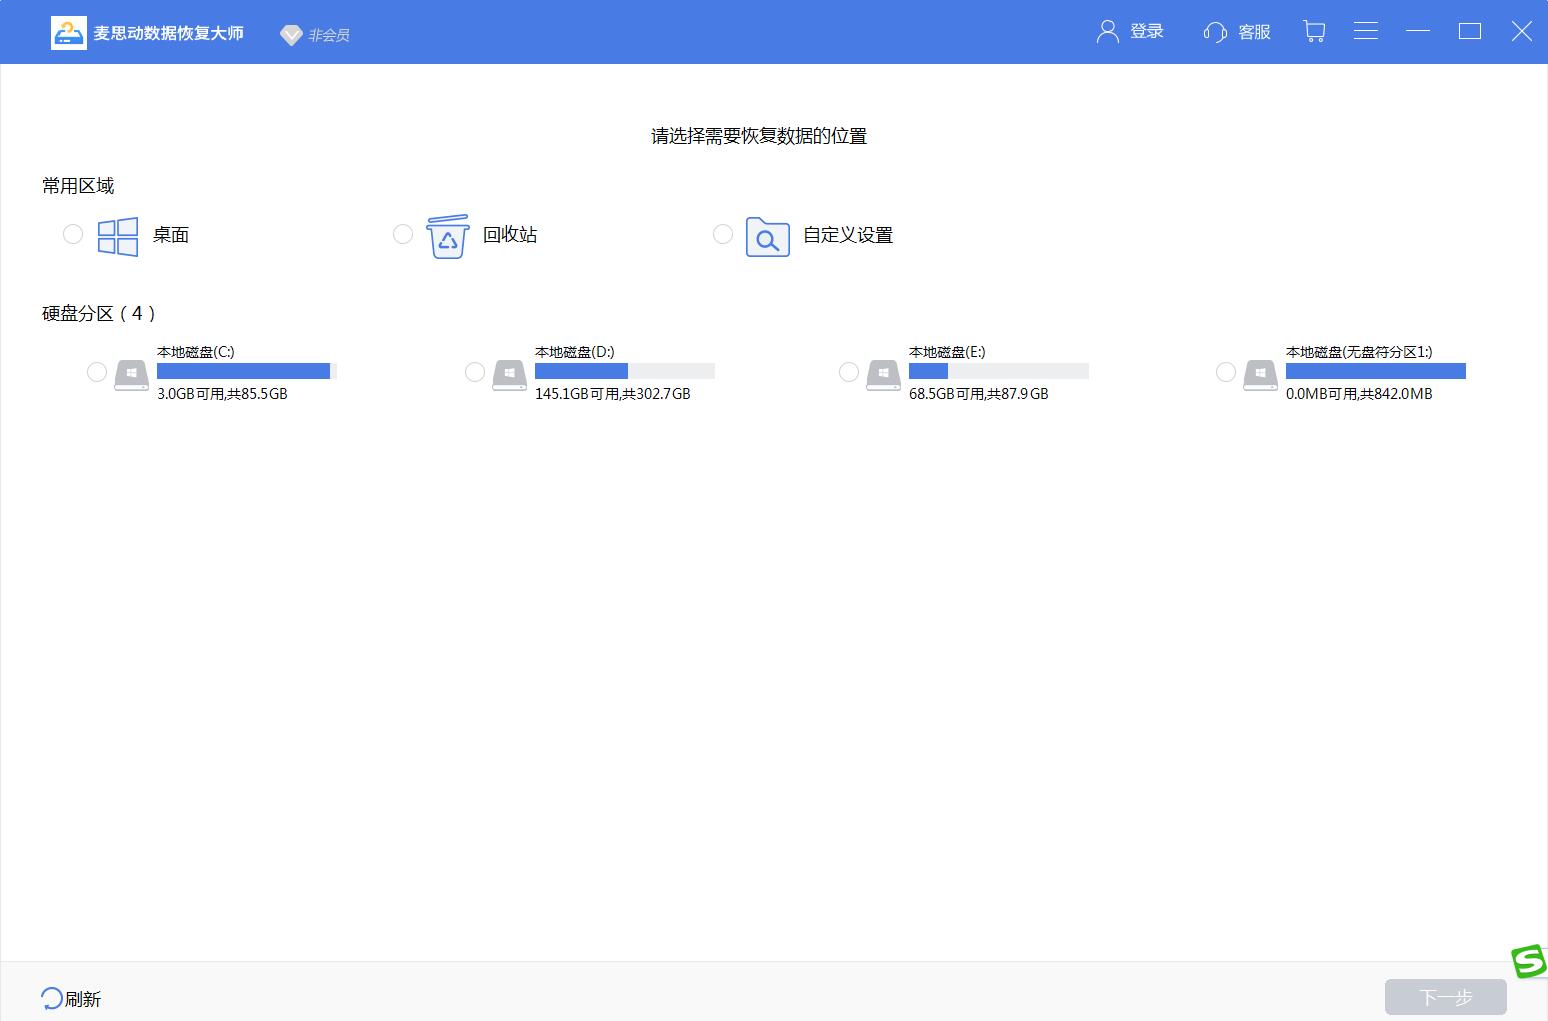Image resolution: width=1548 pixels, height=1021 pixels.
Task: Select the 自定义设置 radio button
Action: [x=723, y=234]
